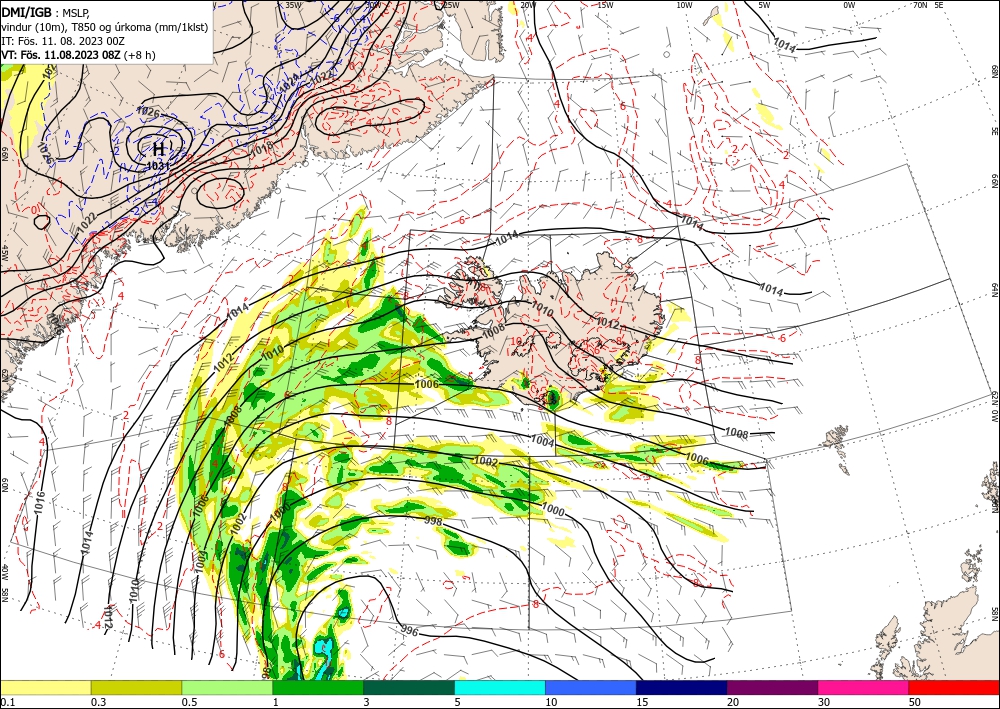Click the '1031' pressure value under H
Screen dimensions: 1000x709
pos(158,165)
